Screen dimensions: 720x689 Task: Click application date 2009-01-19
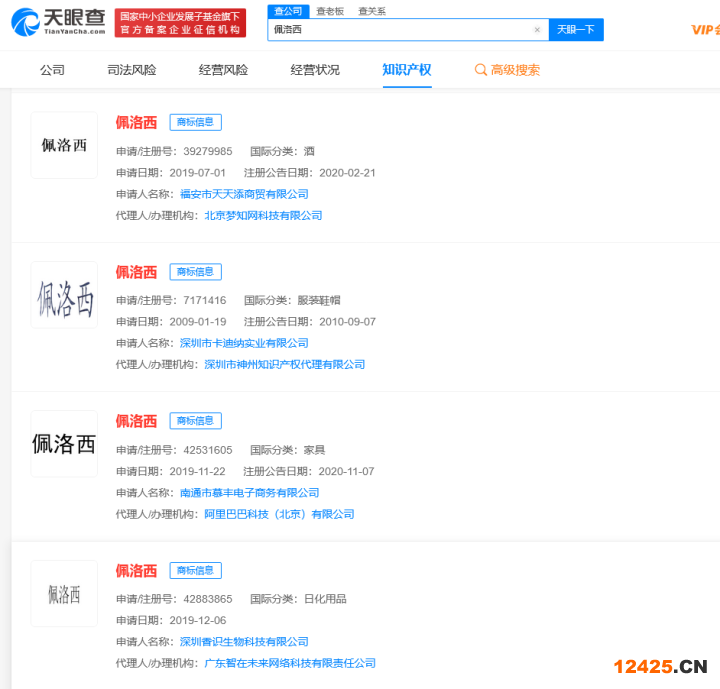click(x=198, y=322)
